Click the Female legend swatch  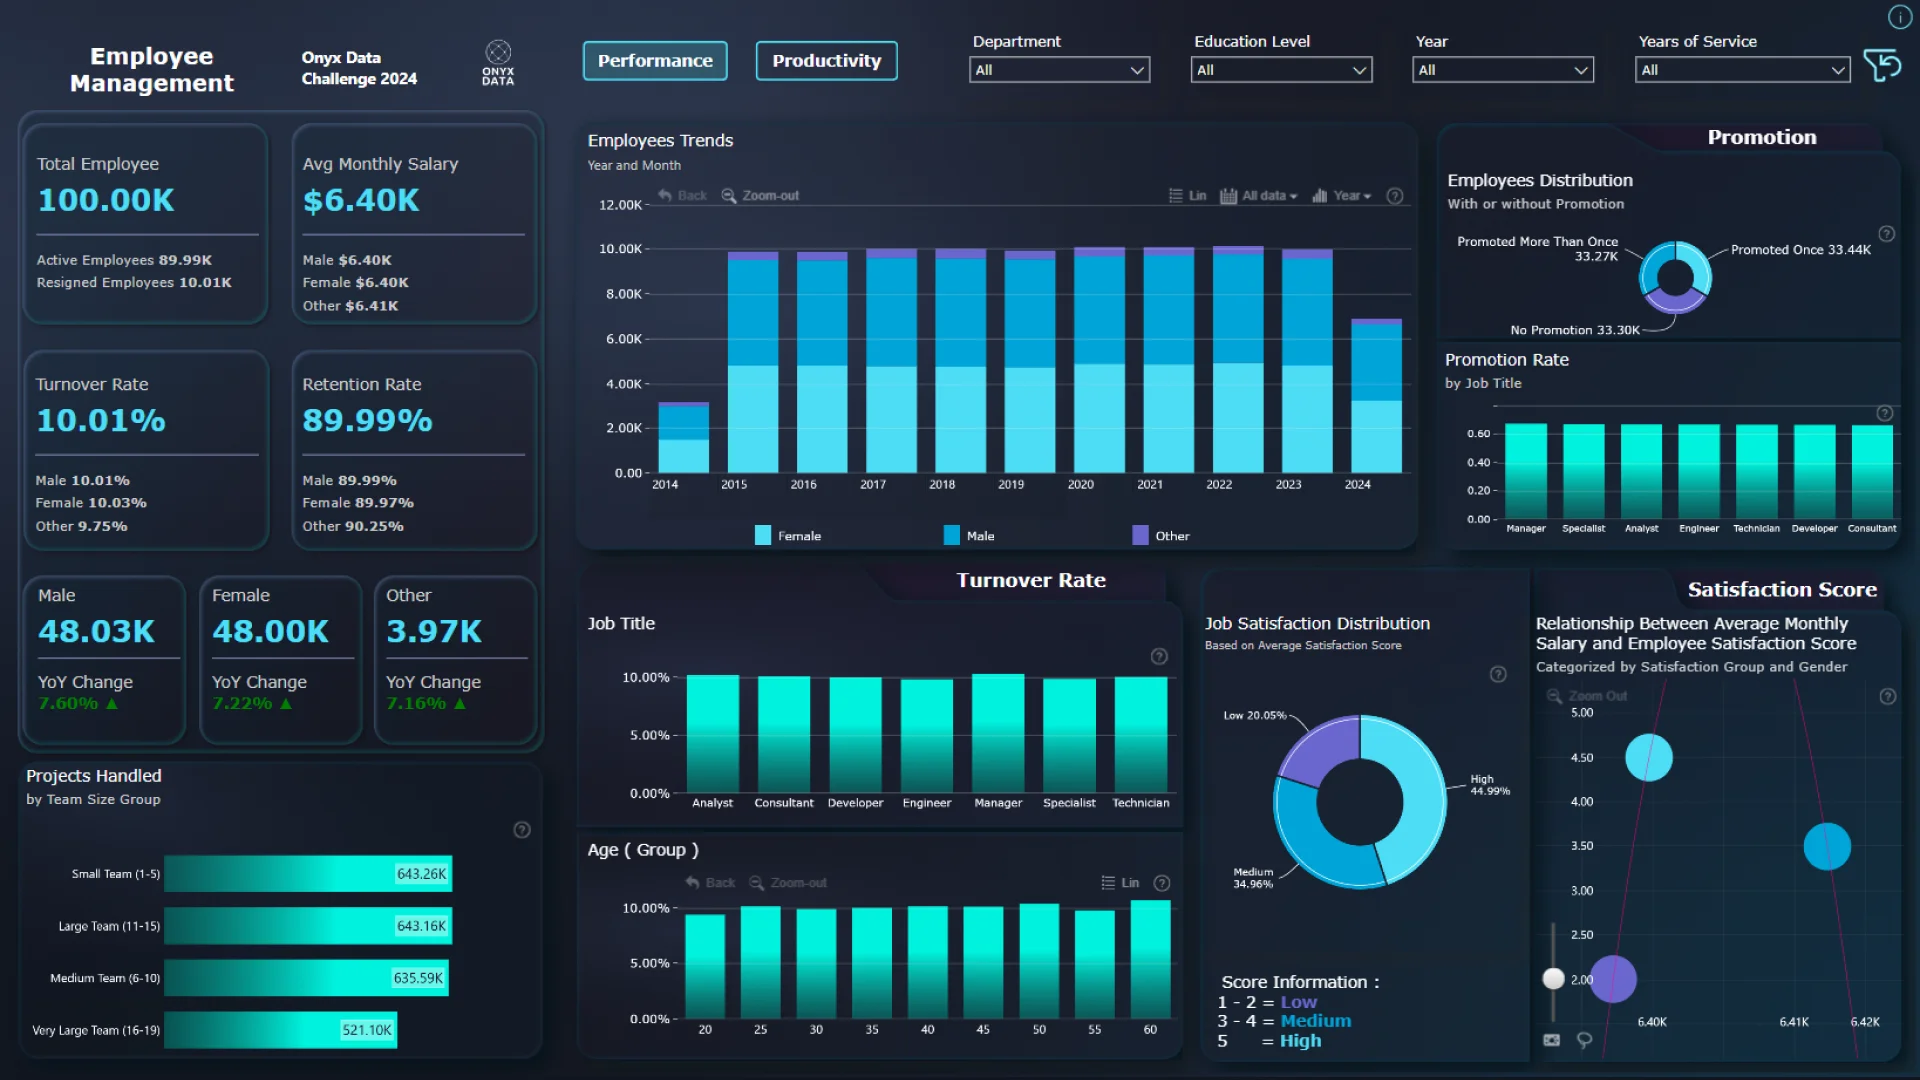(x=763, y=536)
